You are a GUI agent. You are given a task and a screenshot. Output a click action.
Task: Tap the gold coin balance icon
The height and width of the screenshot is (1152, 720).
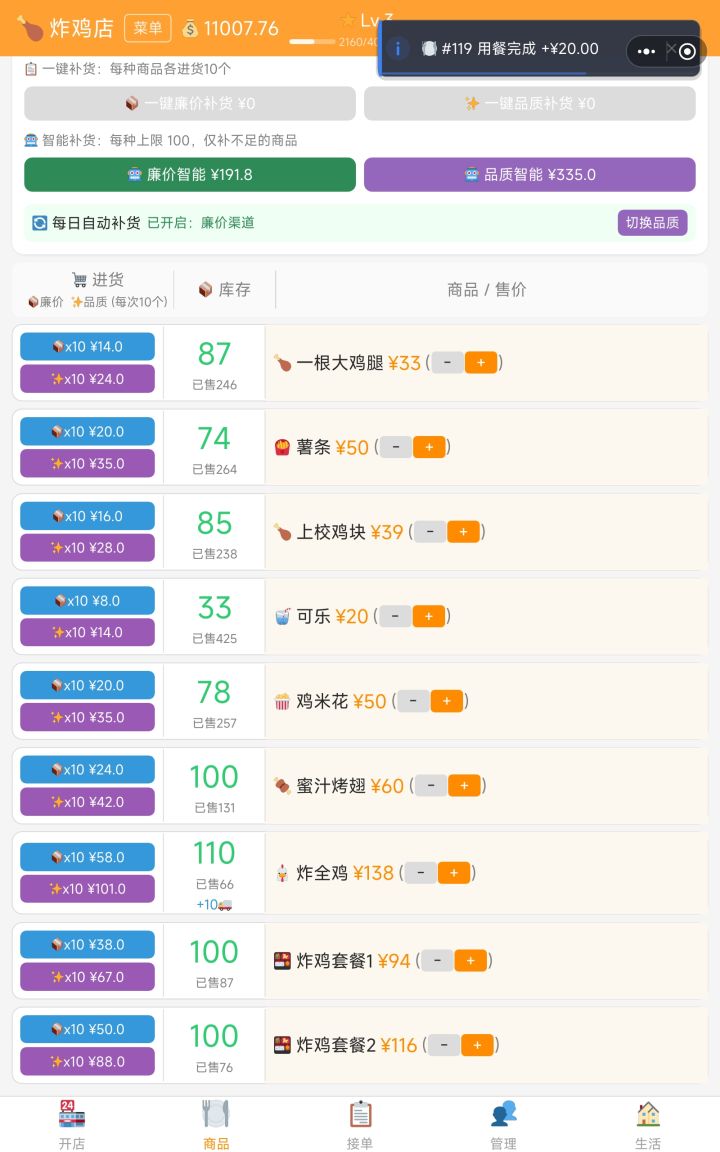[x=190, y=29]
